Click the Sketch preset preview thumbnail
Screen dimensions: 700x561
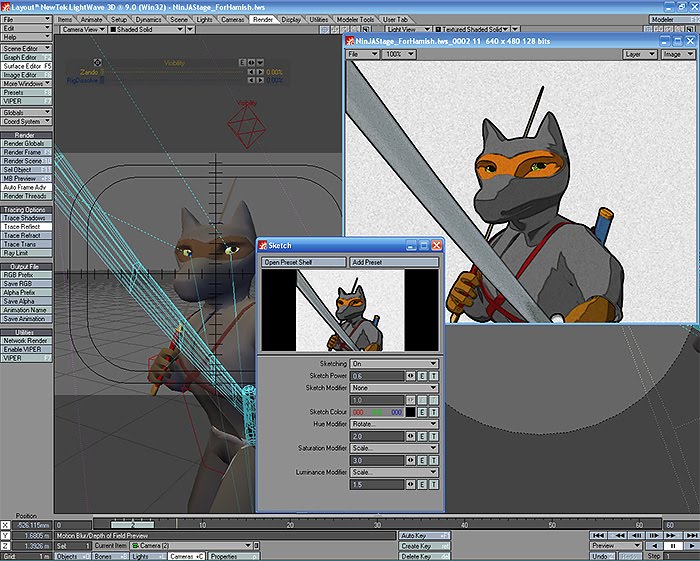click(x=350, y=310)
